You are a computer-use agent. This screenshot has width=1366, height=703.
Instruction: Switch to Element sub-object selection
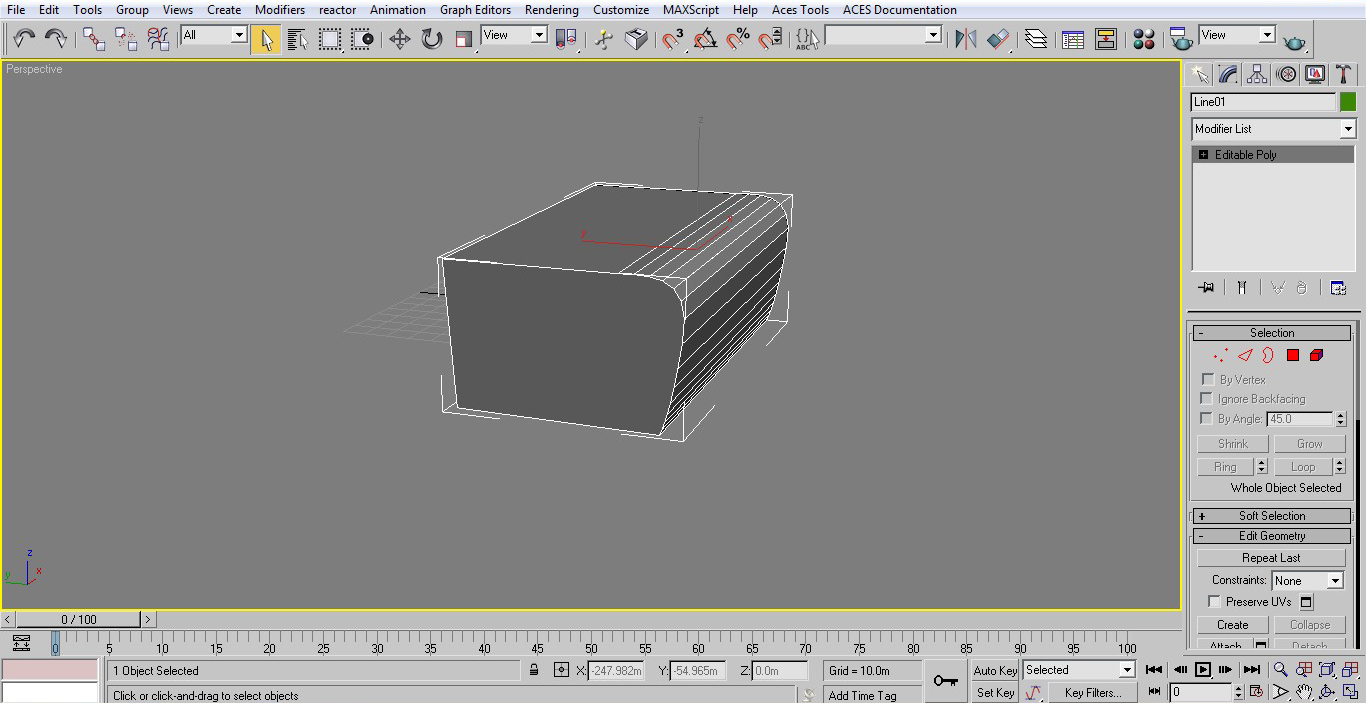1316,355
